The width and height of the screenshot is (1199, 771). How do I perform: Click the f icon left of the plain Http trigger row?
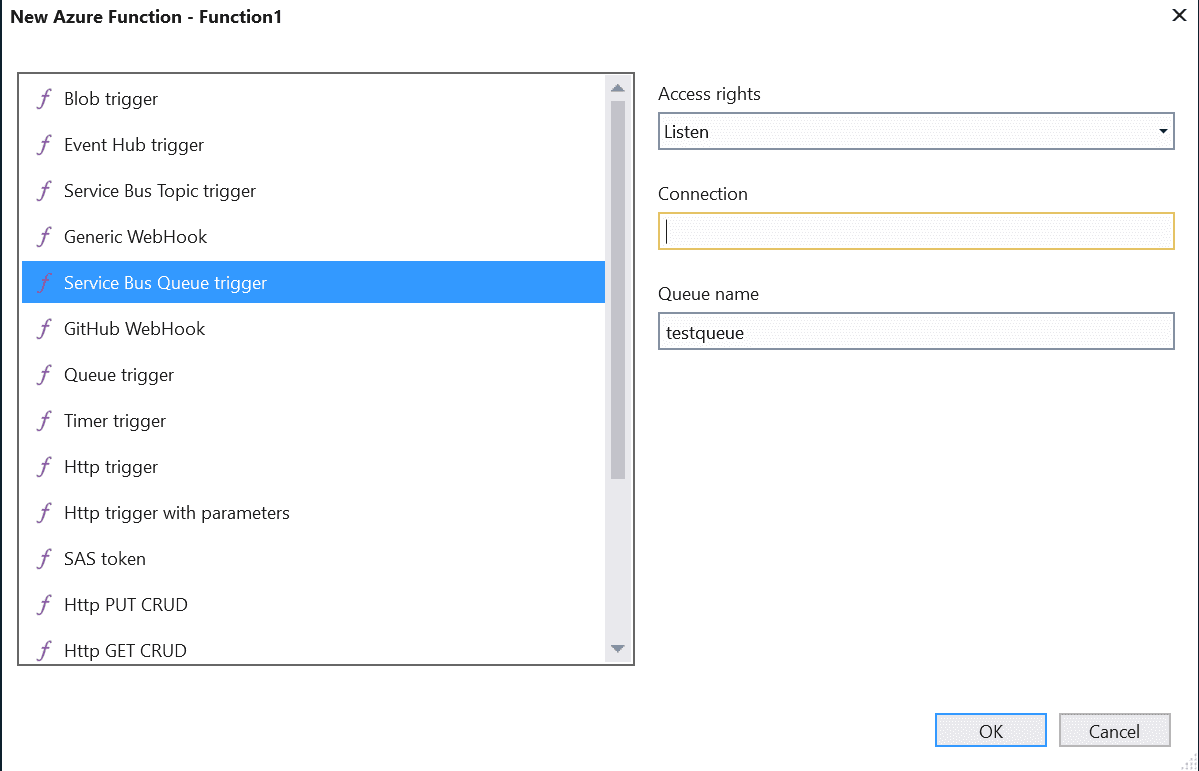click(x=44, y=466)
